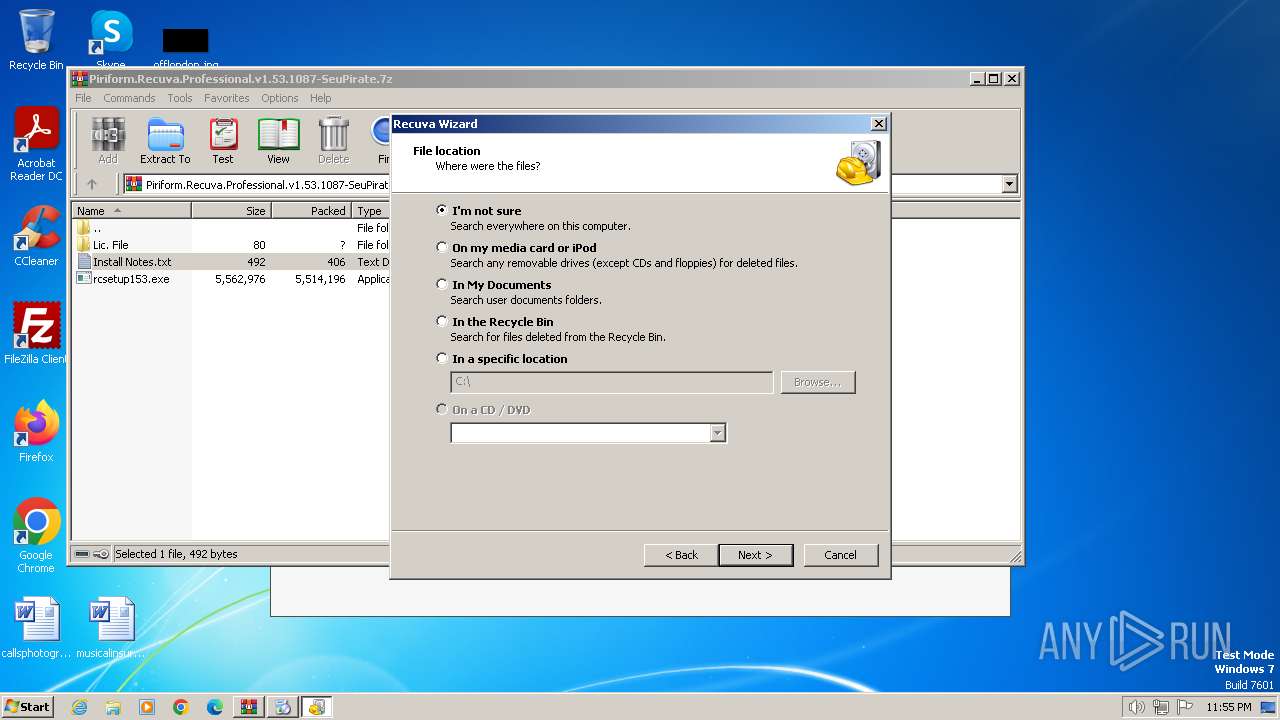Open the Options menu in WinRAR
The image size is (1280, 720).
coord(280,98)
